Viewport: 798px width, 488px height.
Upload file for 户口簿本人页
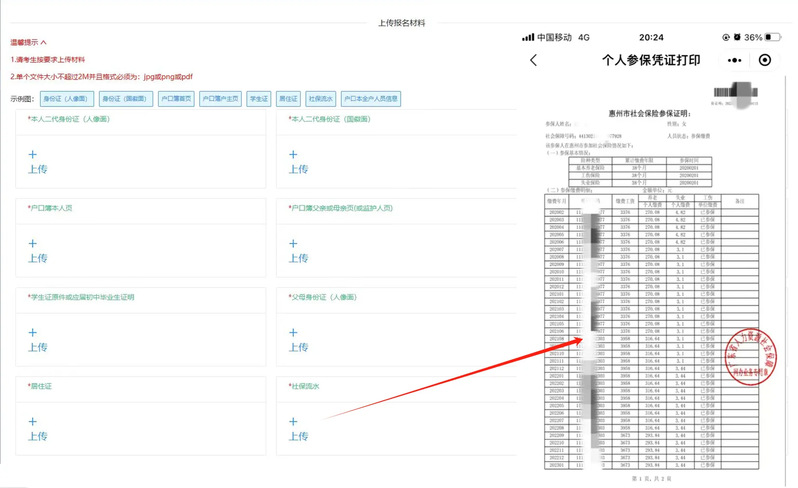(x=33, y=243)
